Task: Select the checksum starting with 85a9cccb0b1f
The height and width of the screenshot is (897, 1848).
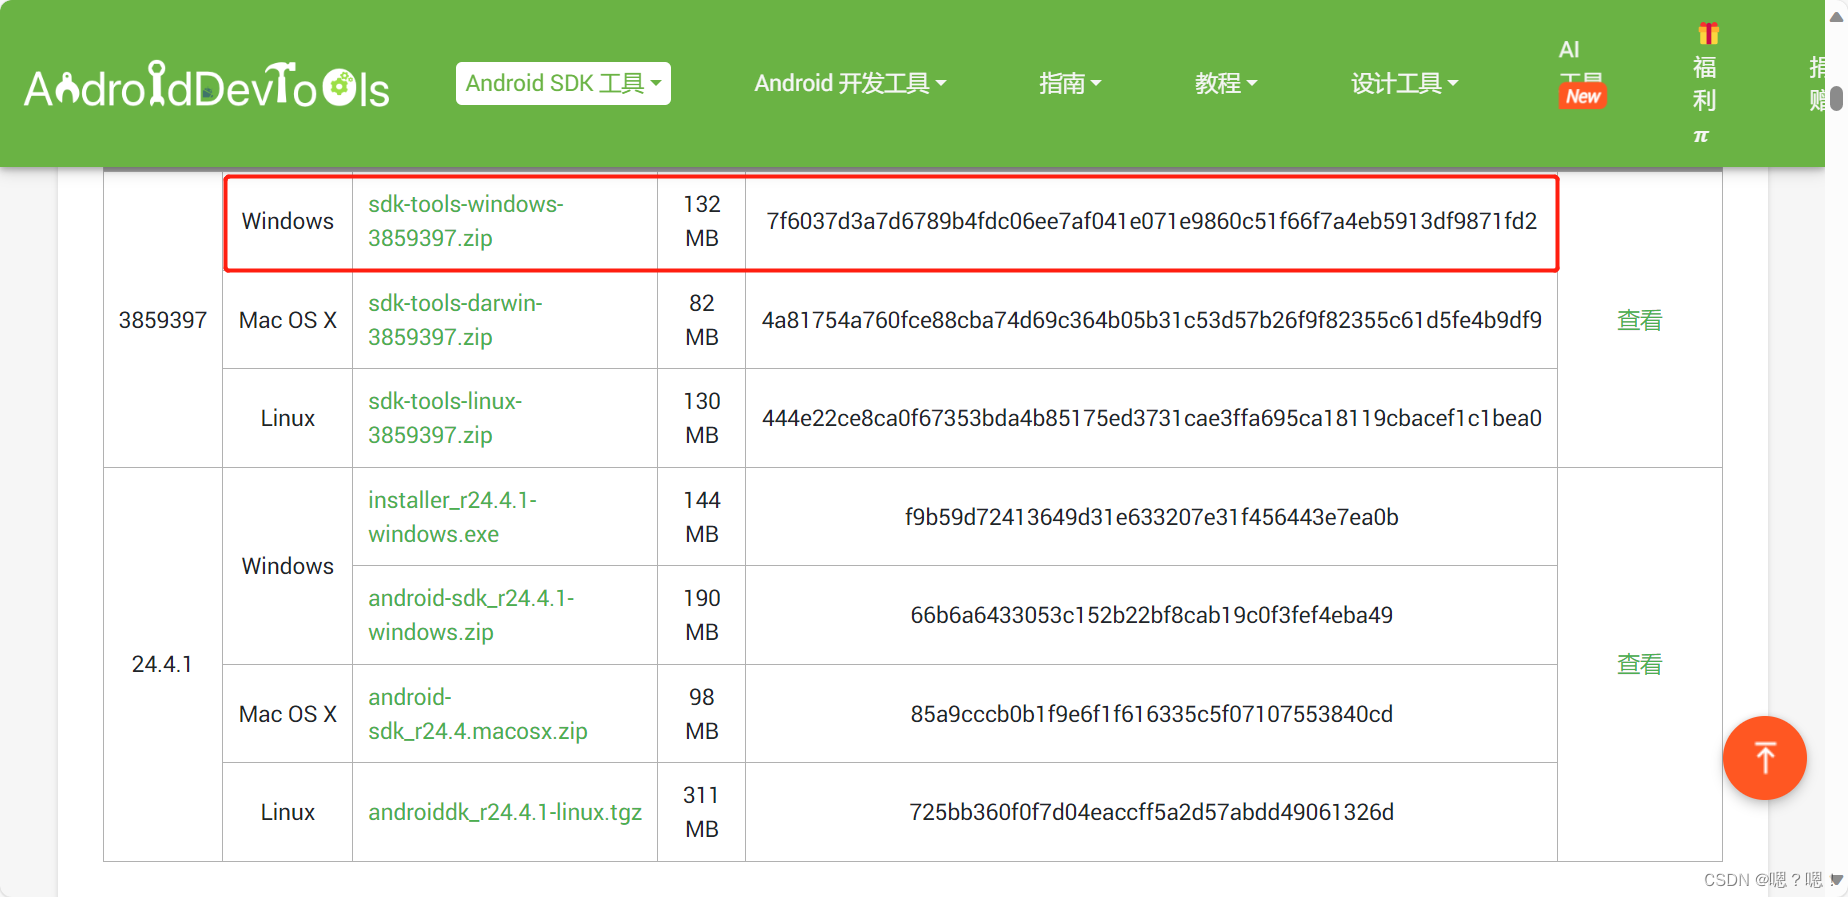Action: point(1152,714)
